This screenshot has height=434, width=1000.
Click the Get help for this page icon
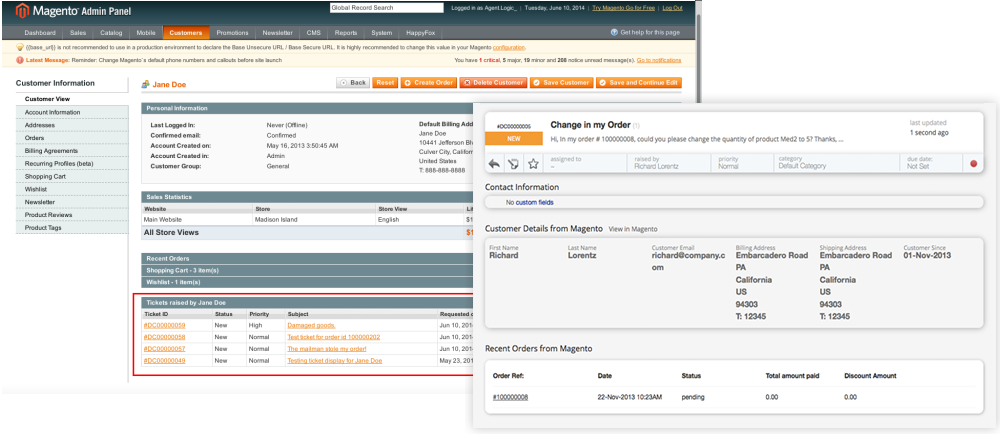(x=614, y=33)
